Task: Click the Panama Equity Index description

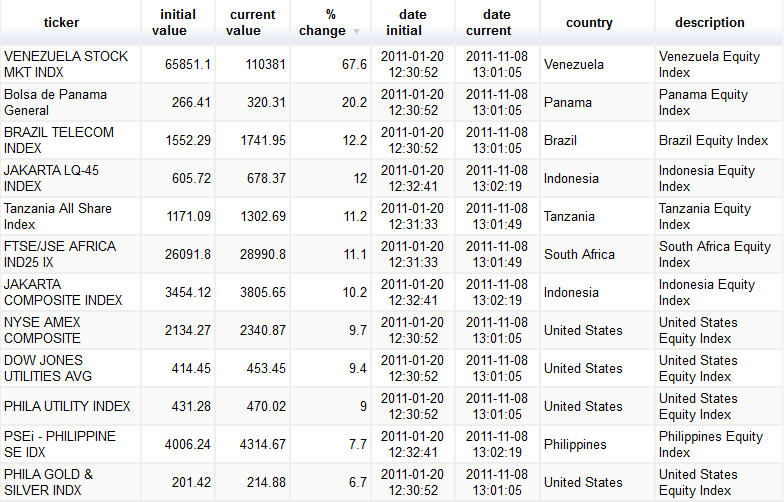Action: [703, 102]
